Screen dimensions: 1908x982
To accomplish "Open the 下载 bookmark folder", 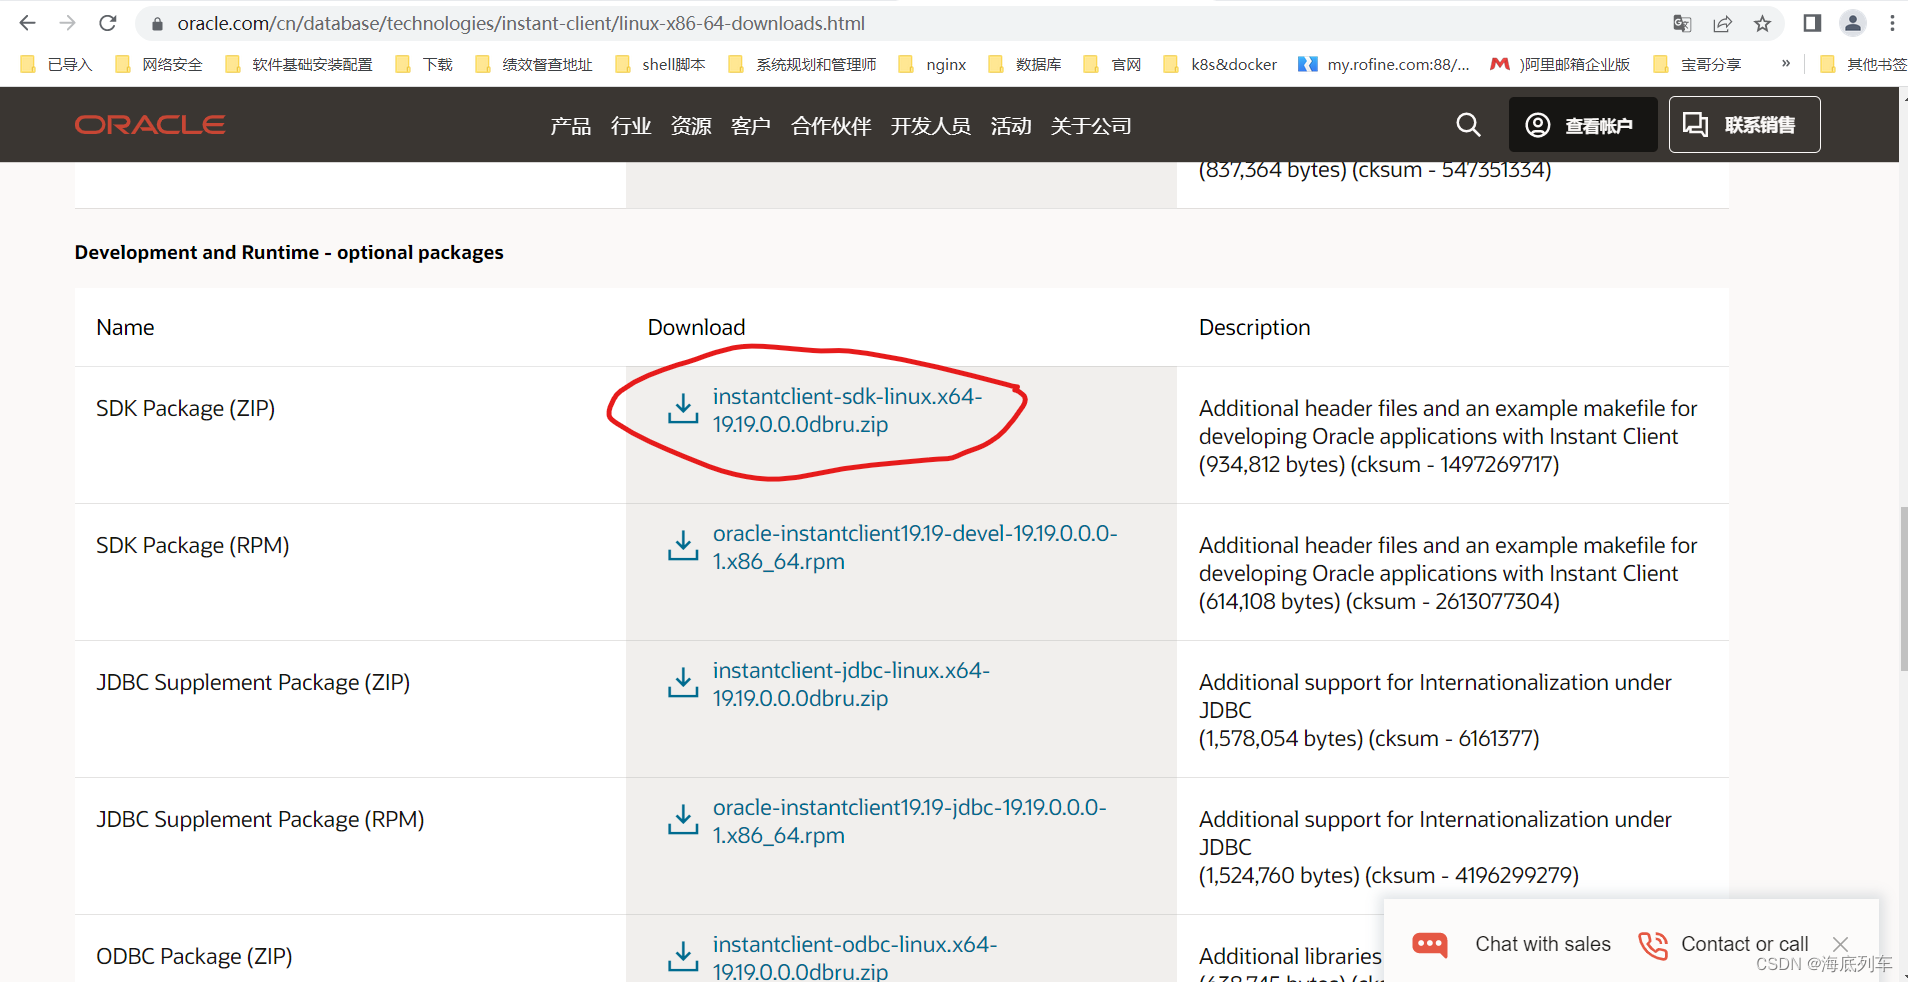I will point(425,64).
